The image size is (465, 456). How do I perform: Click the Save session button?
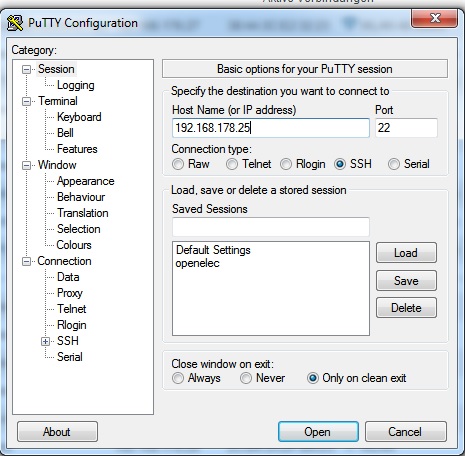point(406,281)
